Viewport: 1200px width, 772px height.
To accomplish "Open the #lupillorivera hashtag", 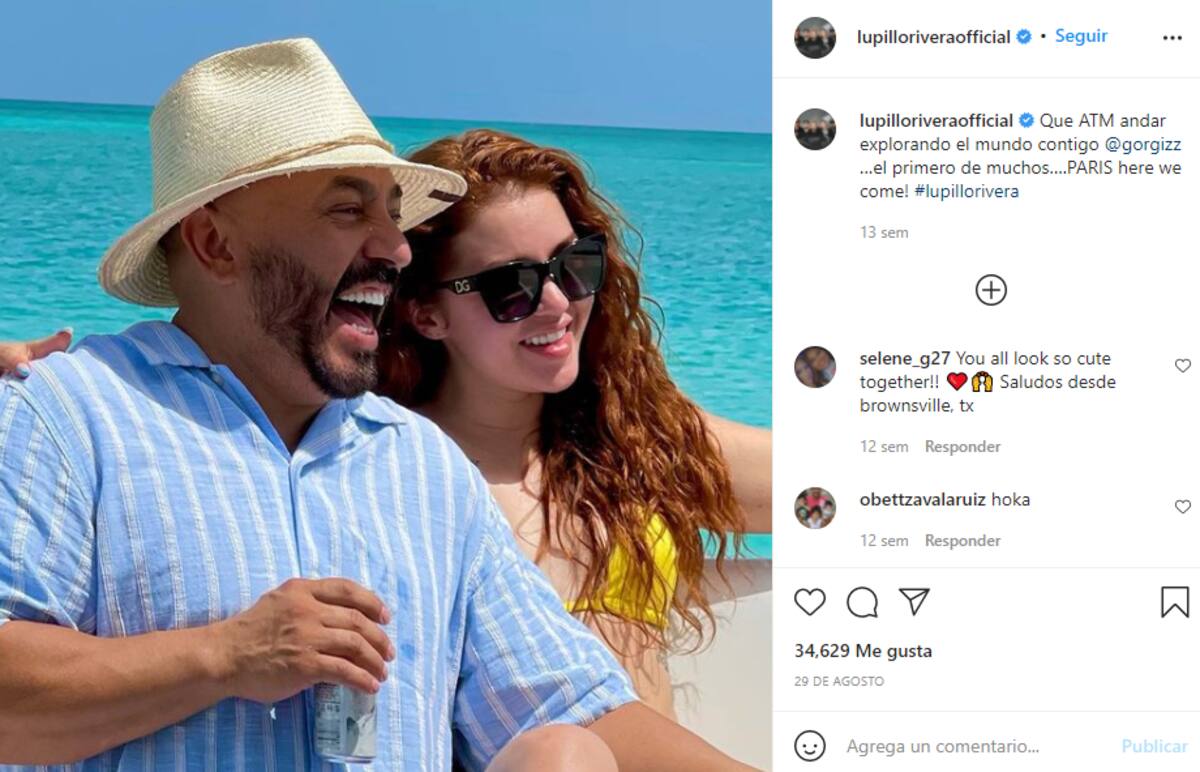I will pos(966,191).
